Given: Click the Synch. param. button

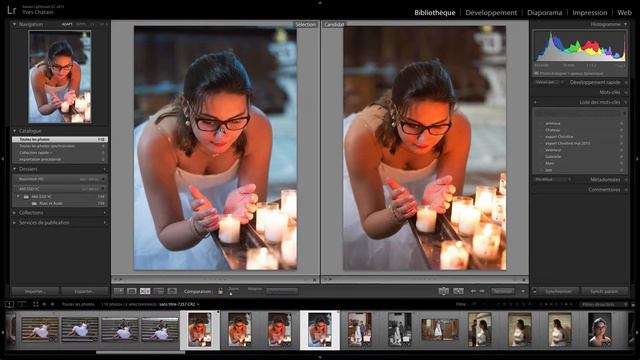Looking at the screenshot, I should point(604,291).
